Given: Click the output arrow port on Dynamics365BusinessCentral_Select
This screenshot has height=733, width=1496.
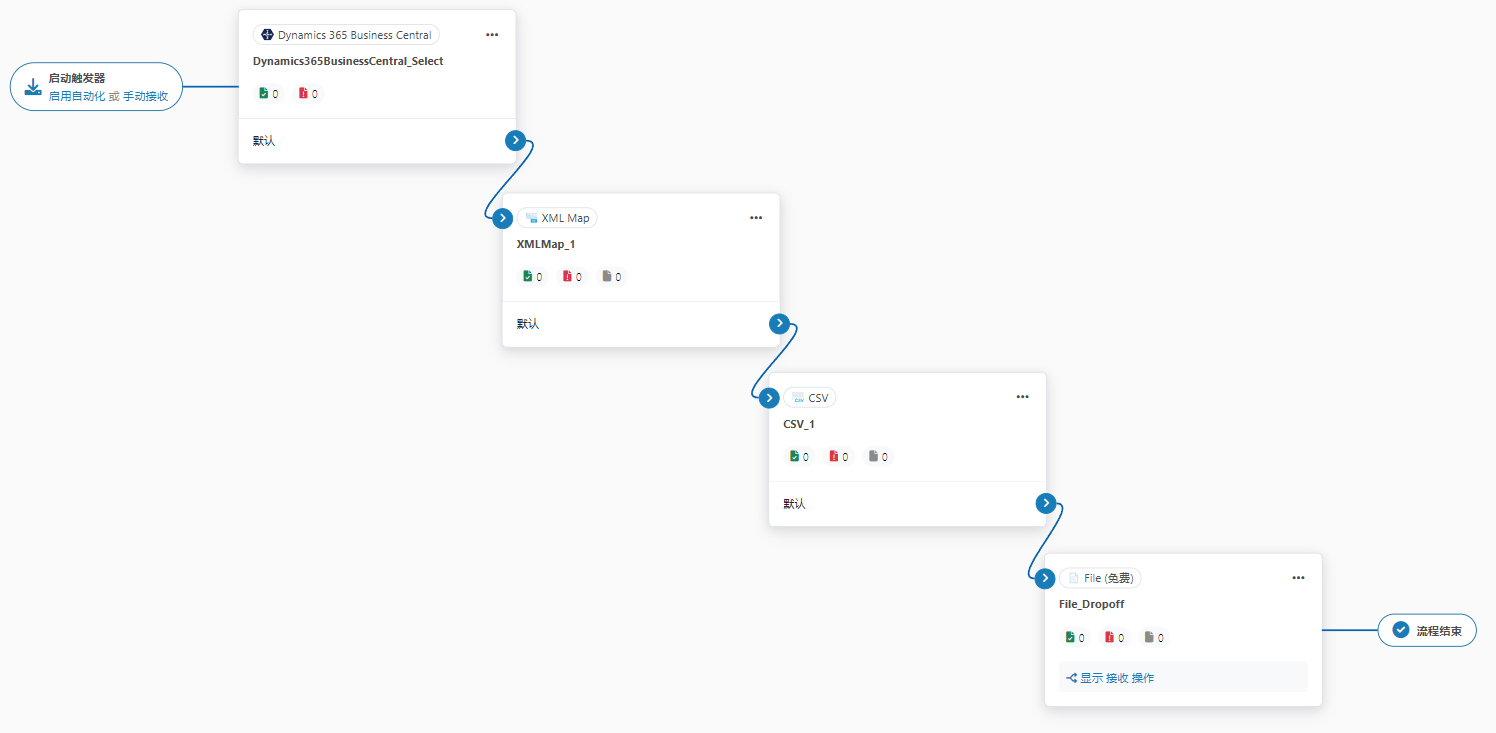Looking at the screenshot, I should click(x=515, y=141).
